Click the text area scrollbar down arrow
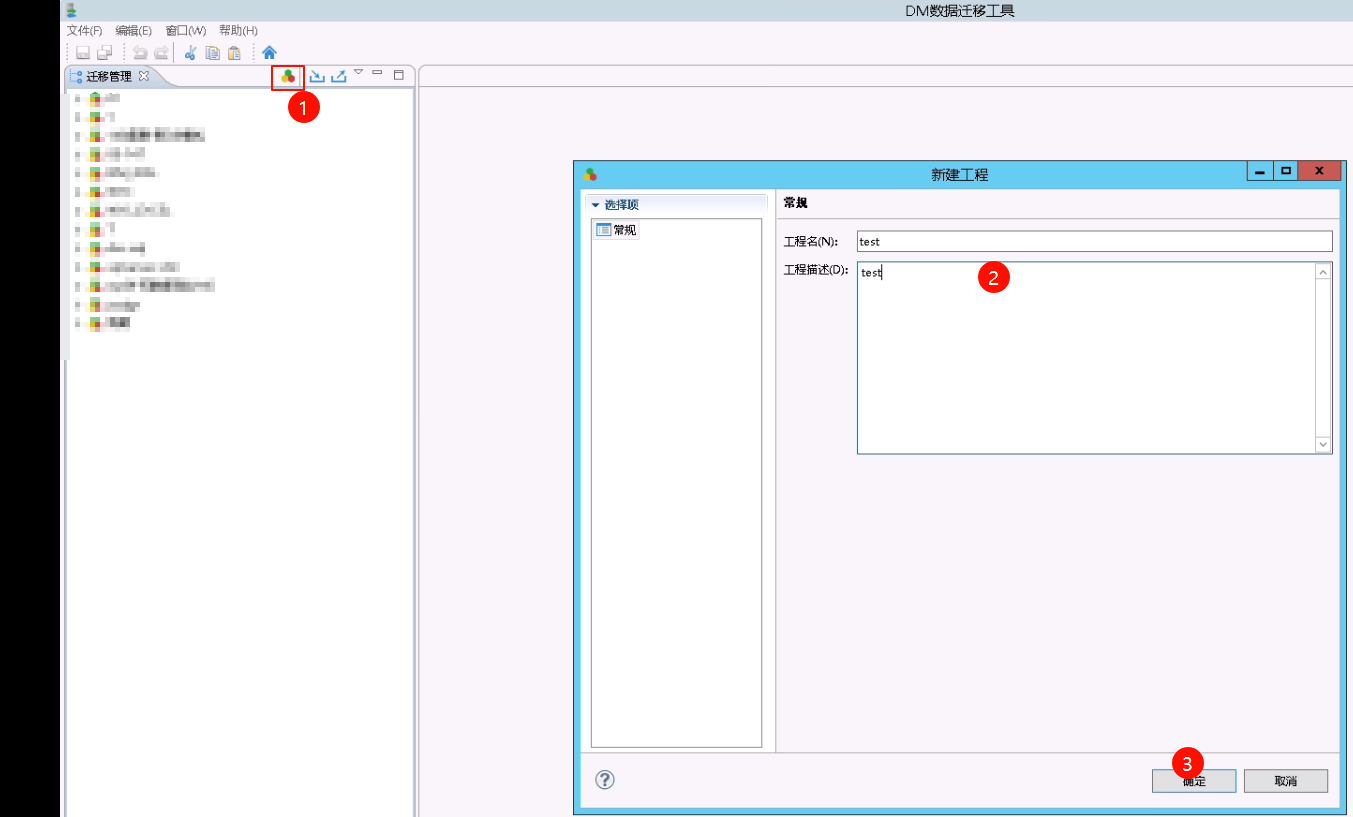This screenshot has height=817, width=1353. [x=1321, y=444]
